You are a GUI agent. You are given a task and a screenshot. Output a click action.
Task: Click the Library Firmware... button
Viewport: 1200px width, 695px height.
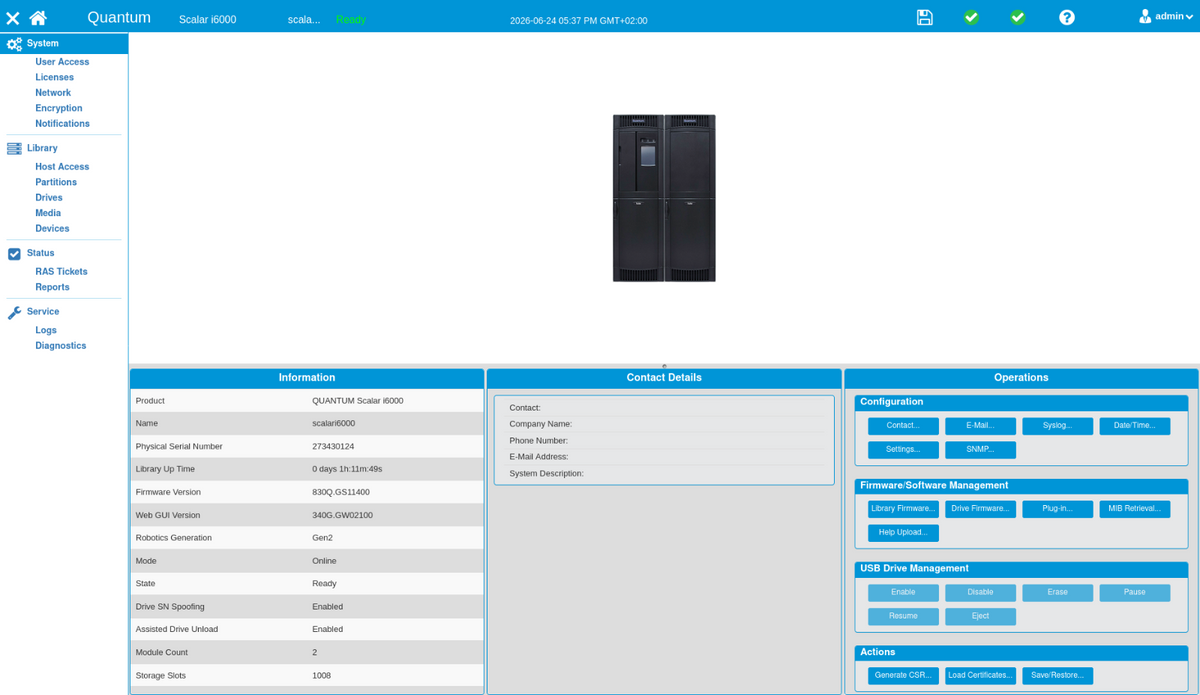903,509
